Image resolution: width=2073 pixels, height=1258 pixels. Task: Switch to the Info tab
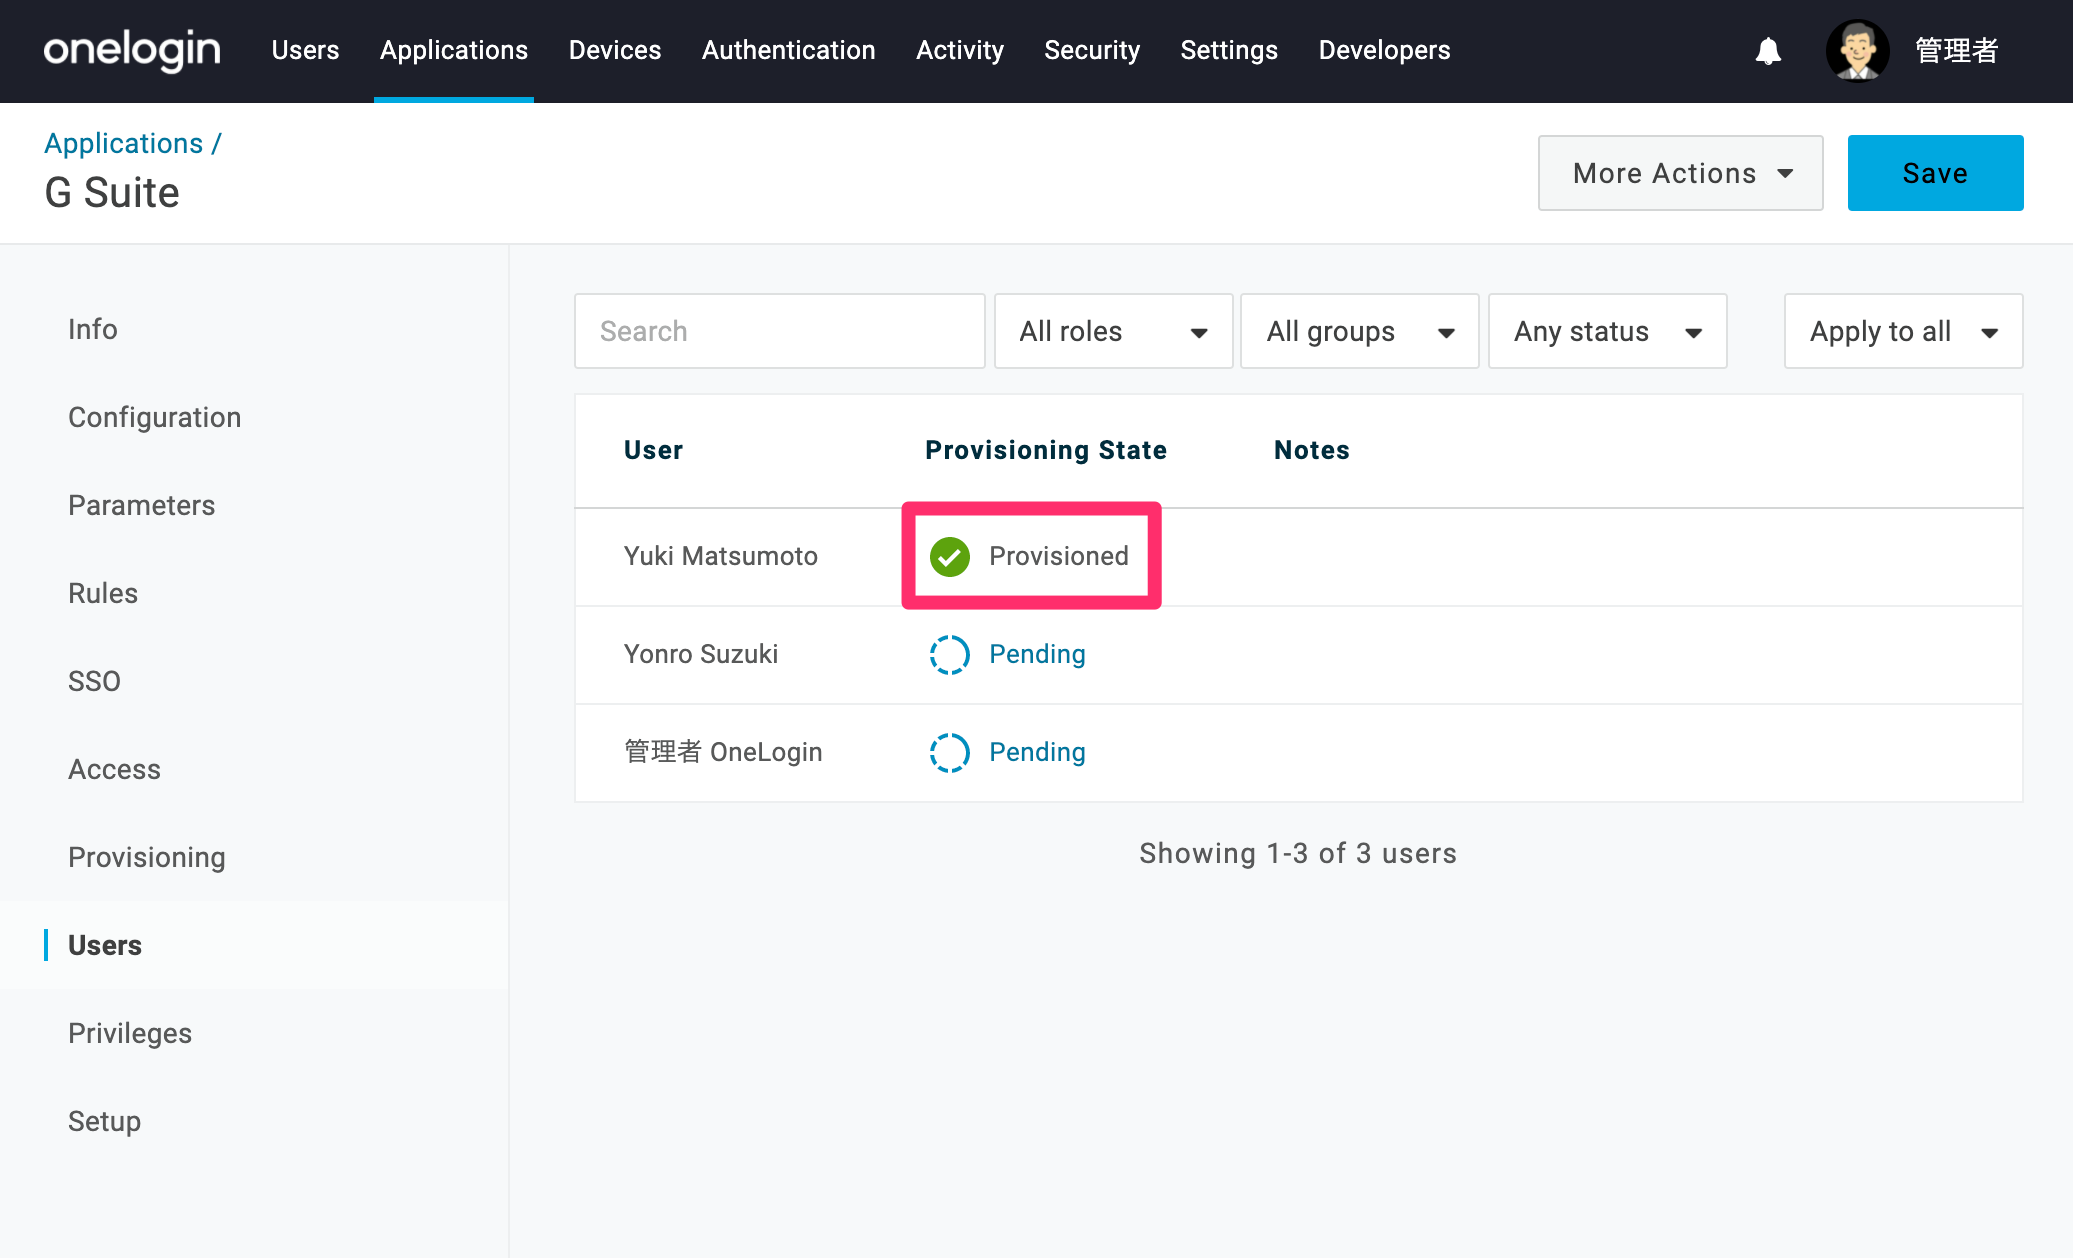pos(93,330)
